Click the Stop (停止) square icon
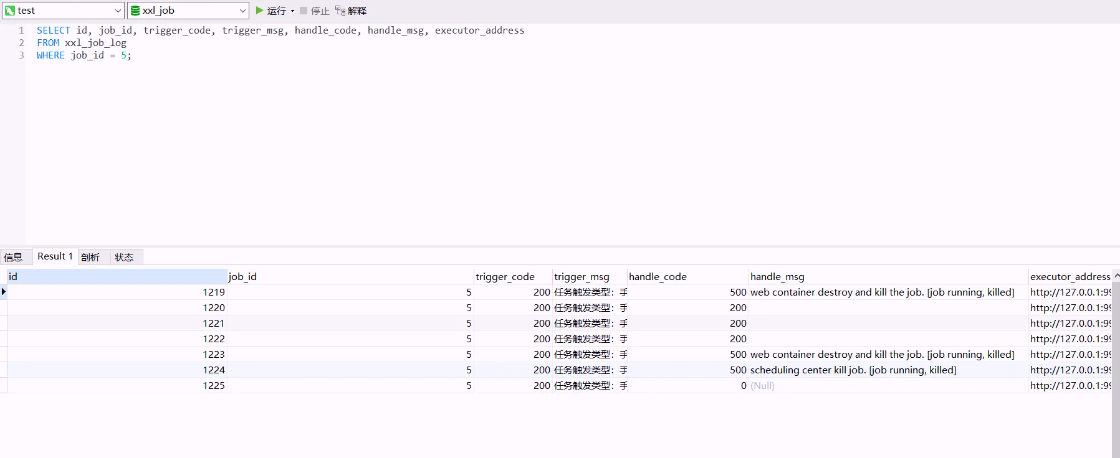This screenshot has height=458, width=1120. (x=304, y=11)
